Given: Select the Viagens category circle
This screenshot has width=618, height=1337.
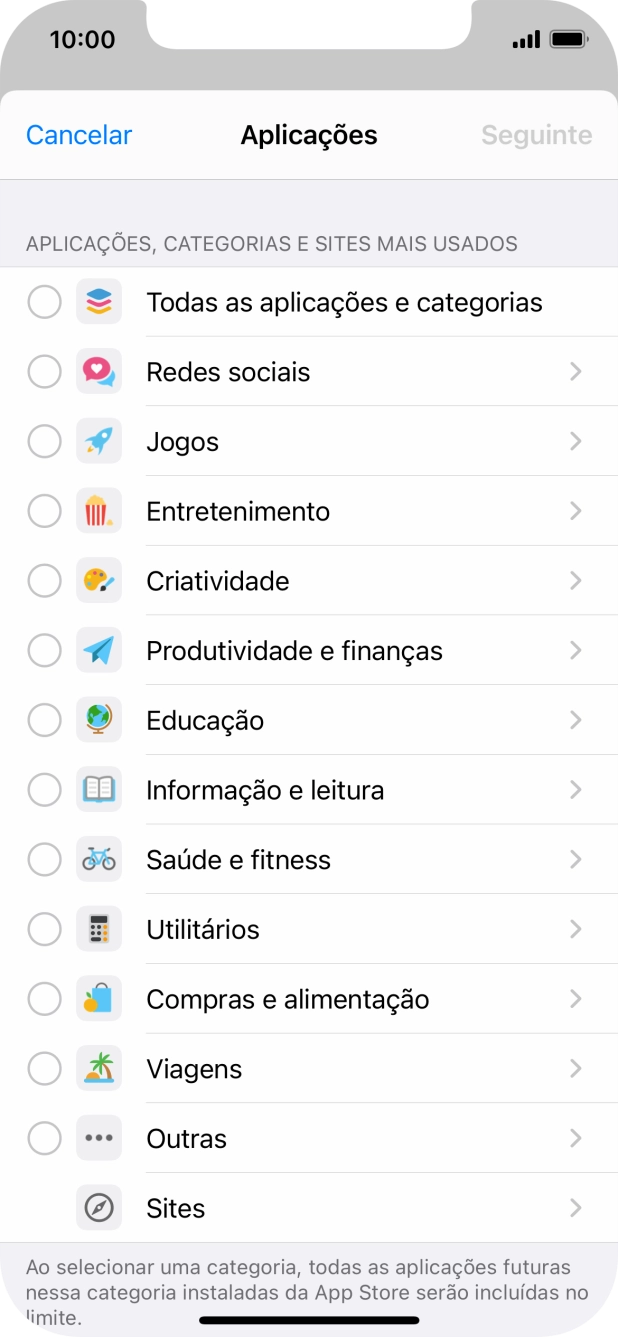Looking at the screenshot, I should point(44,1068).
